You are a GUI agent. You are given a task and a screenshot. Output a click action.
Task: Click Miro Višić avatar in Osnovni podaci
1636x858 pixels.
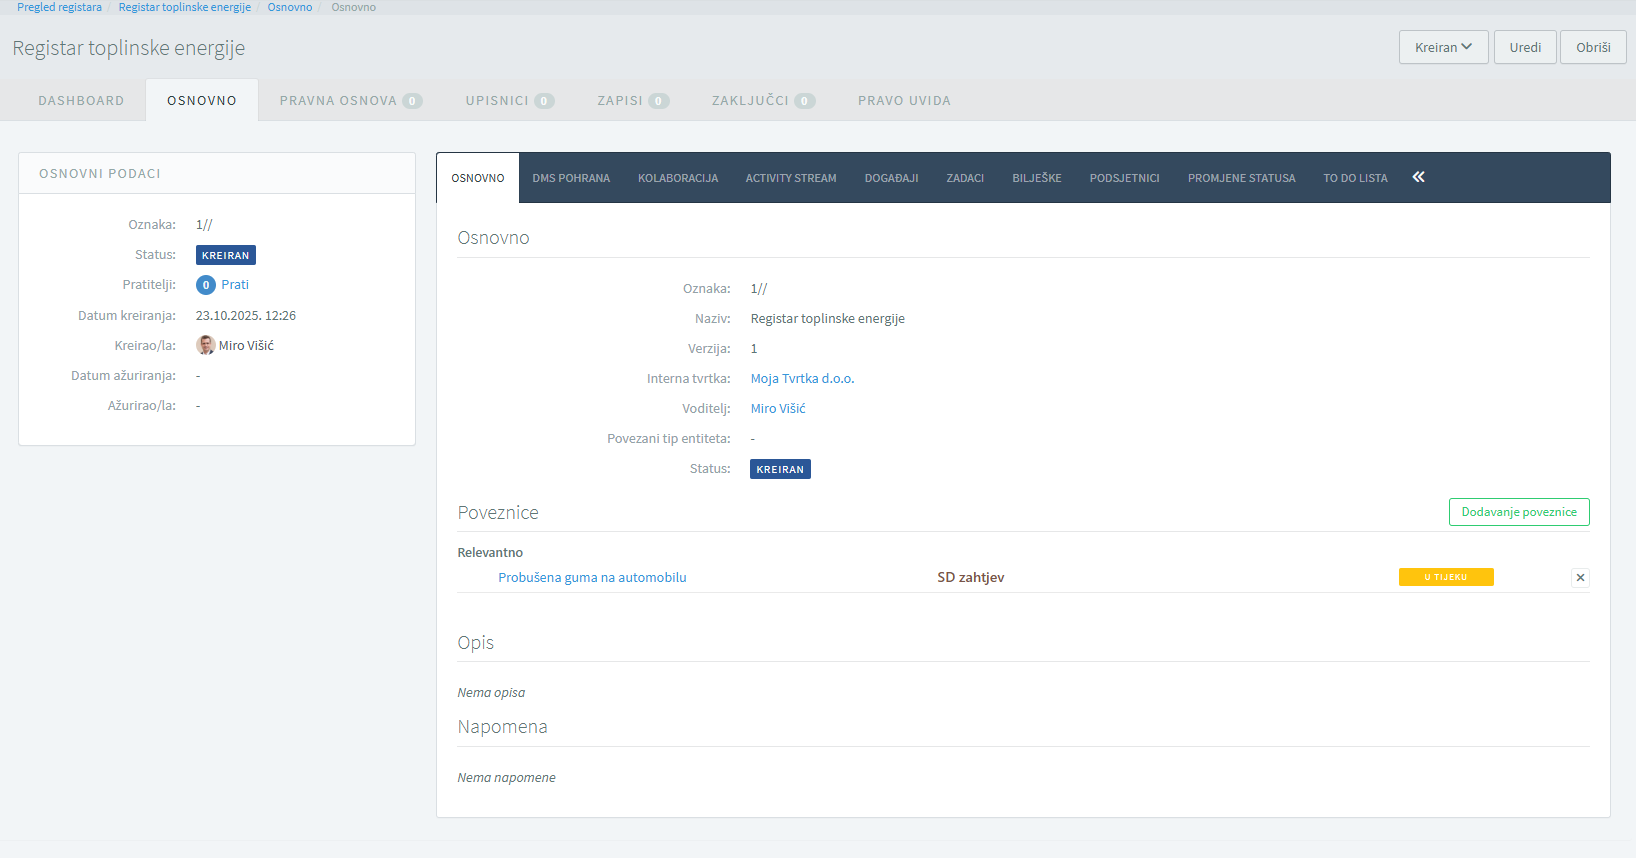206,345
